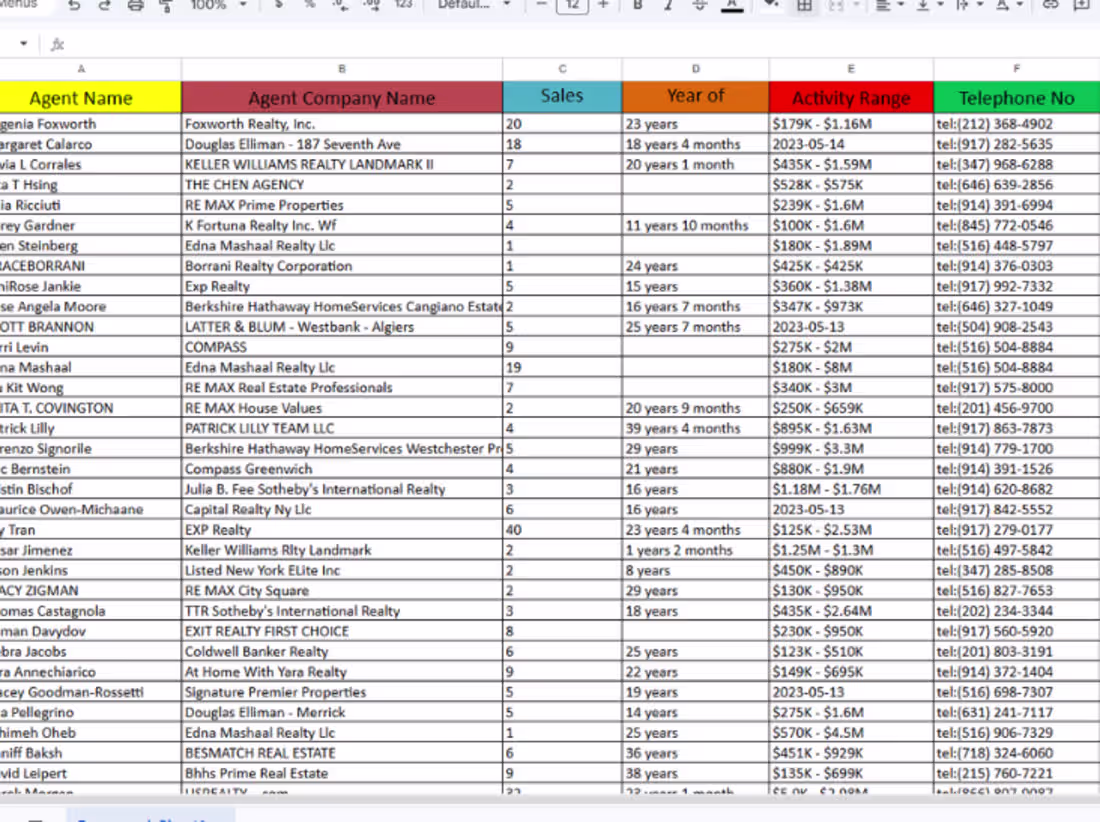
Task: Select cell $999K - $3.3M
Action: (x=851, y=448)
